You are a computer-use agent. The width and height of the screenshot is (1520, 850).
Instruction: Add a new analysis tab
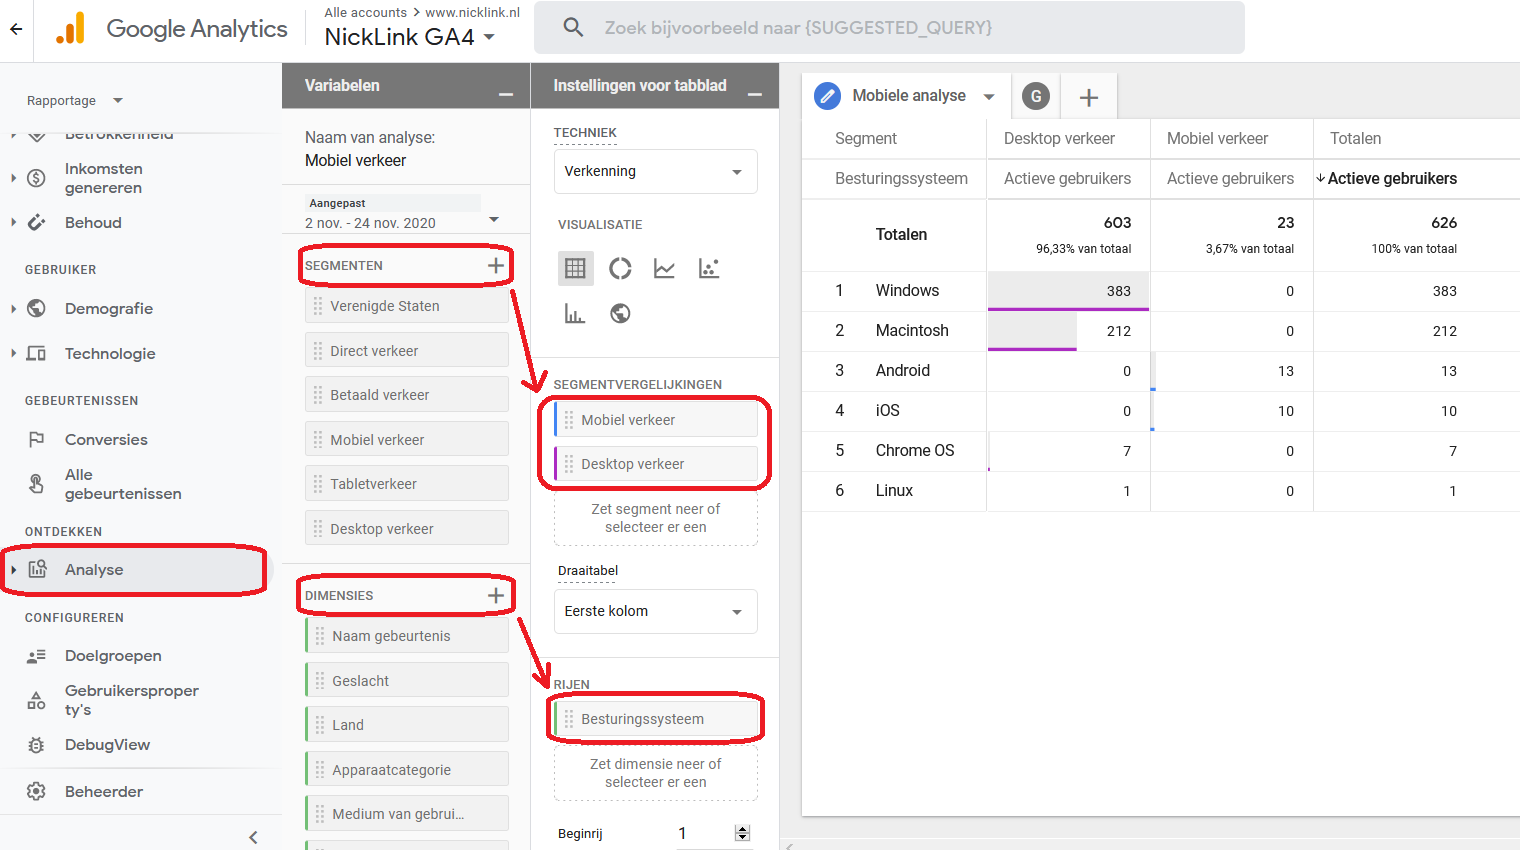(x=1089, y=97)
